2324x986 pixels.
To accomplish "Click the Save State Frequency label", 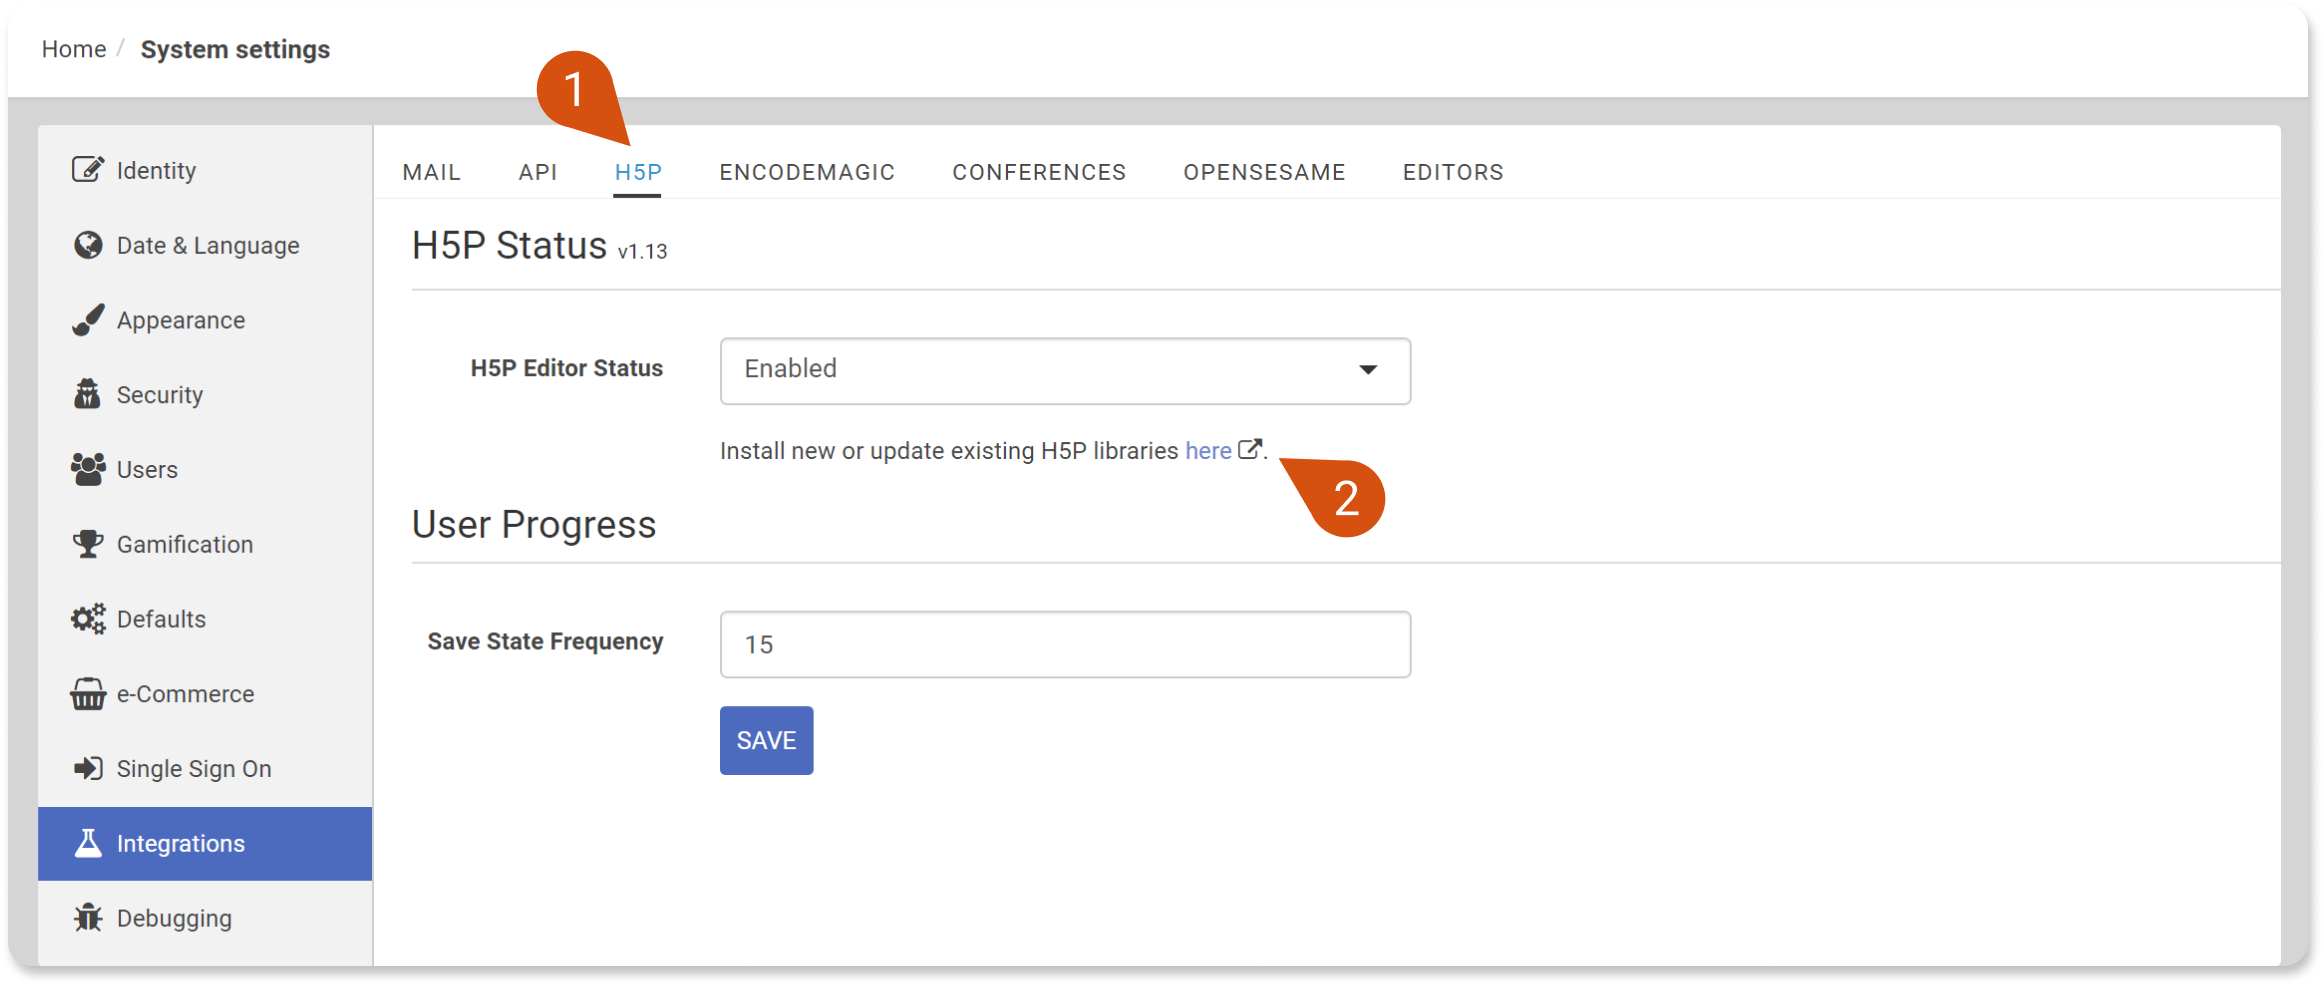I will (x=545, y=641).
